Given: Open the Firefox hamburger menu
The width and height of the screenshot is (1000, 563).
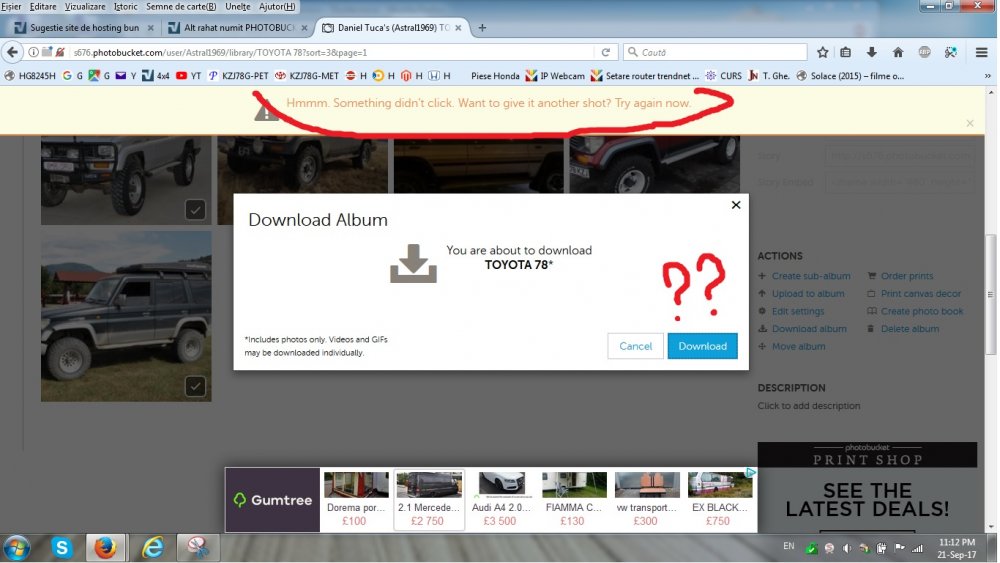Looking at the screenshot, I should pyautogui.click(x=981, y=52).
